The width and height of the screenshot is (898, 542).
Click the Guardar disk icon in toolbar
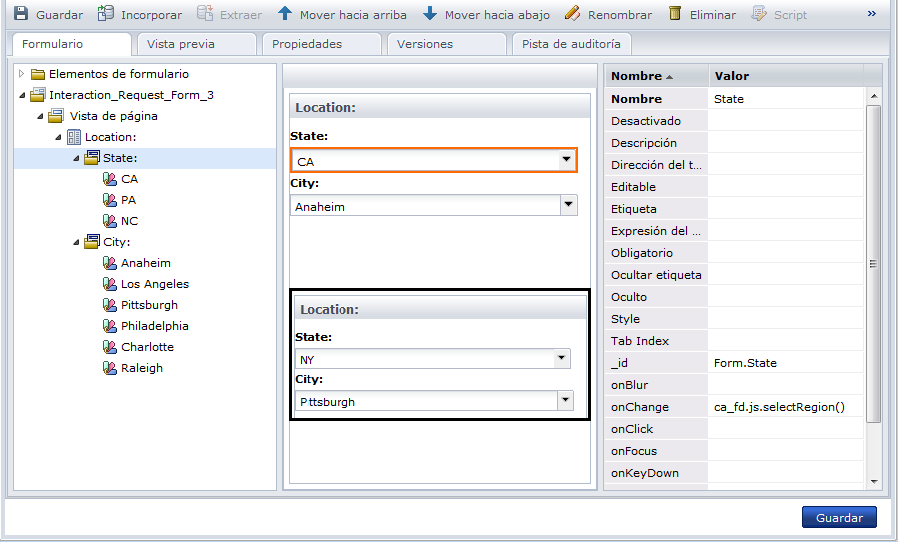point(21,13)
